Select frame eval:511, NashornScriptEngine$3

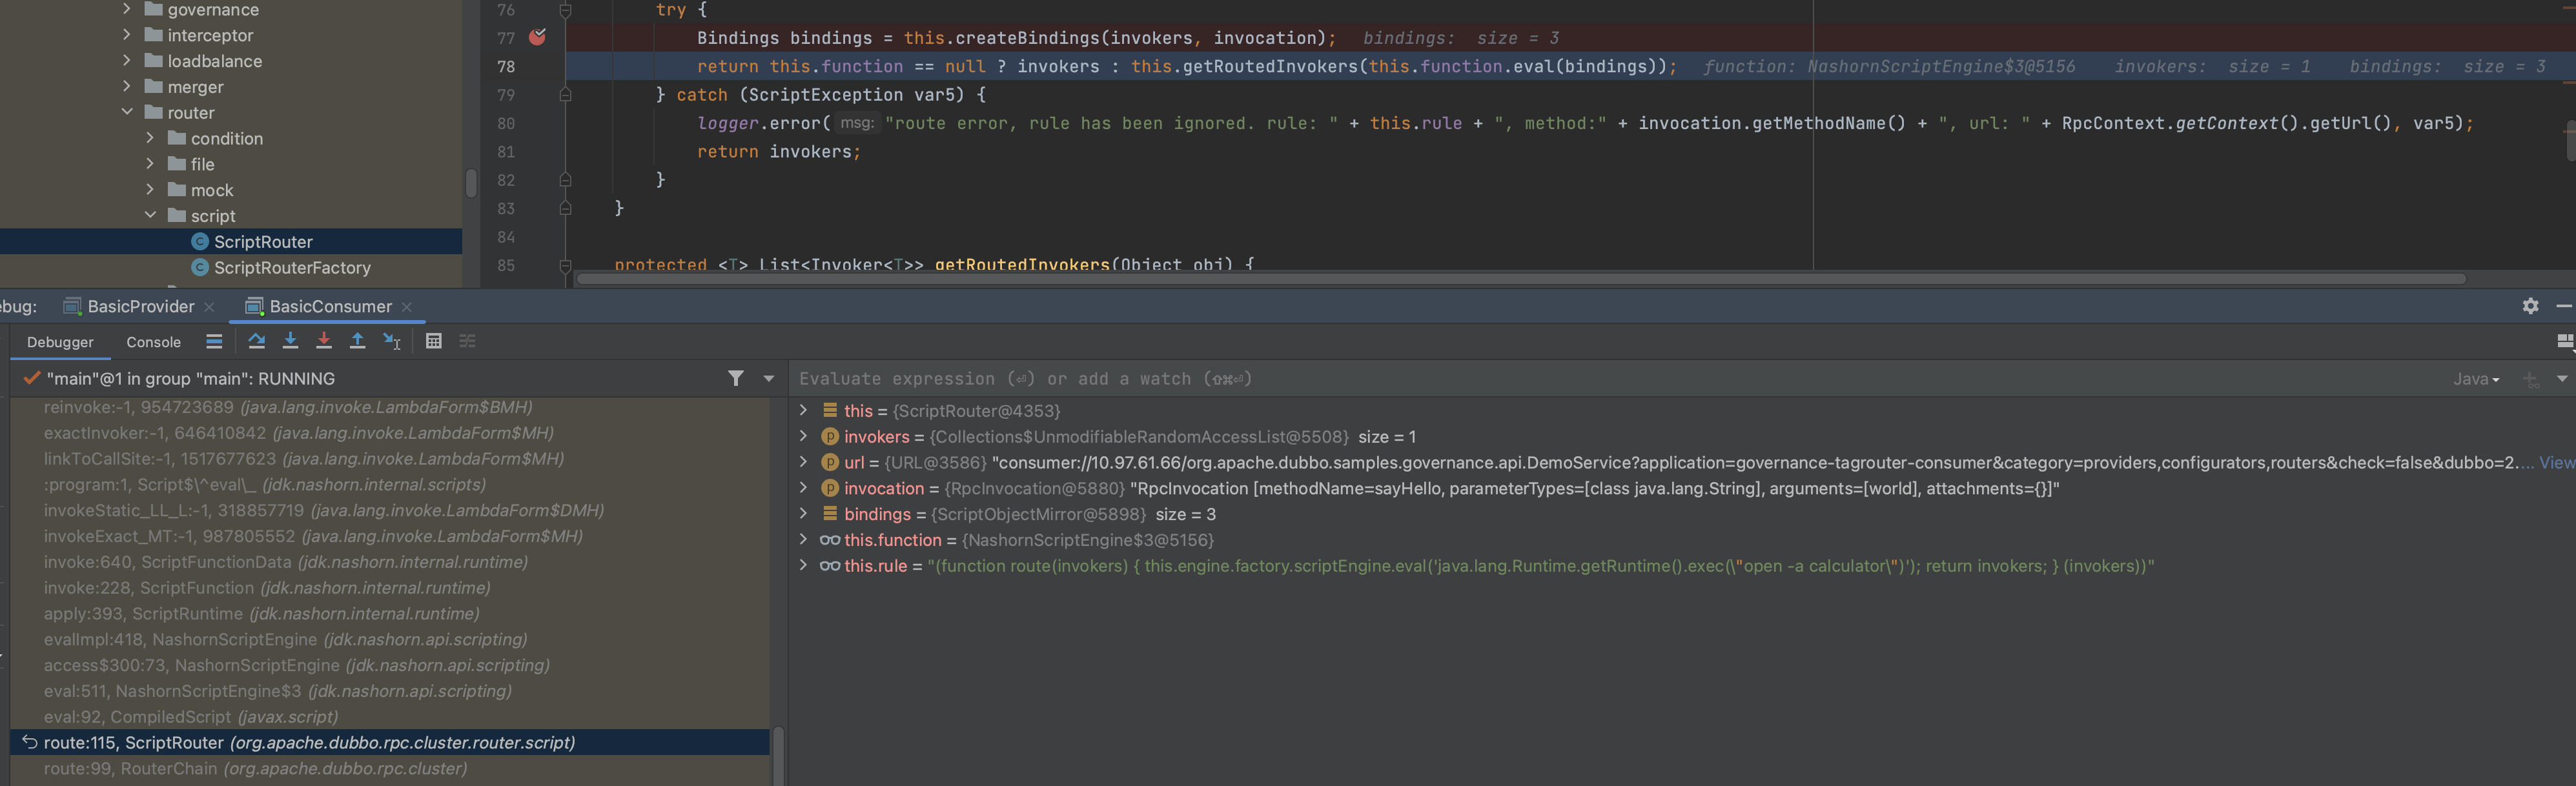click(390, 691)
